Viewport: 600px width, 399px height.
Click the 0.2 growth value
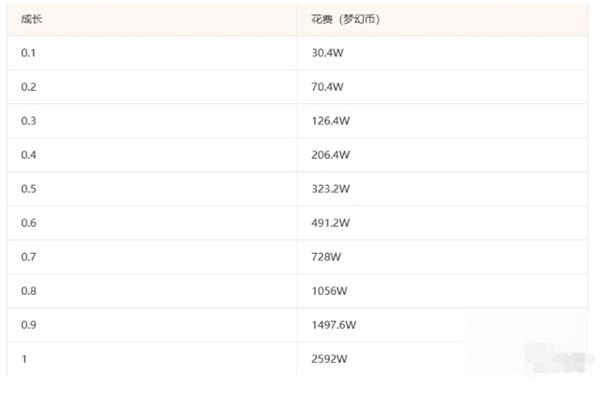(x=28, y=87)
